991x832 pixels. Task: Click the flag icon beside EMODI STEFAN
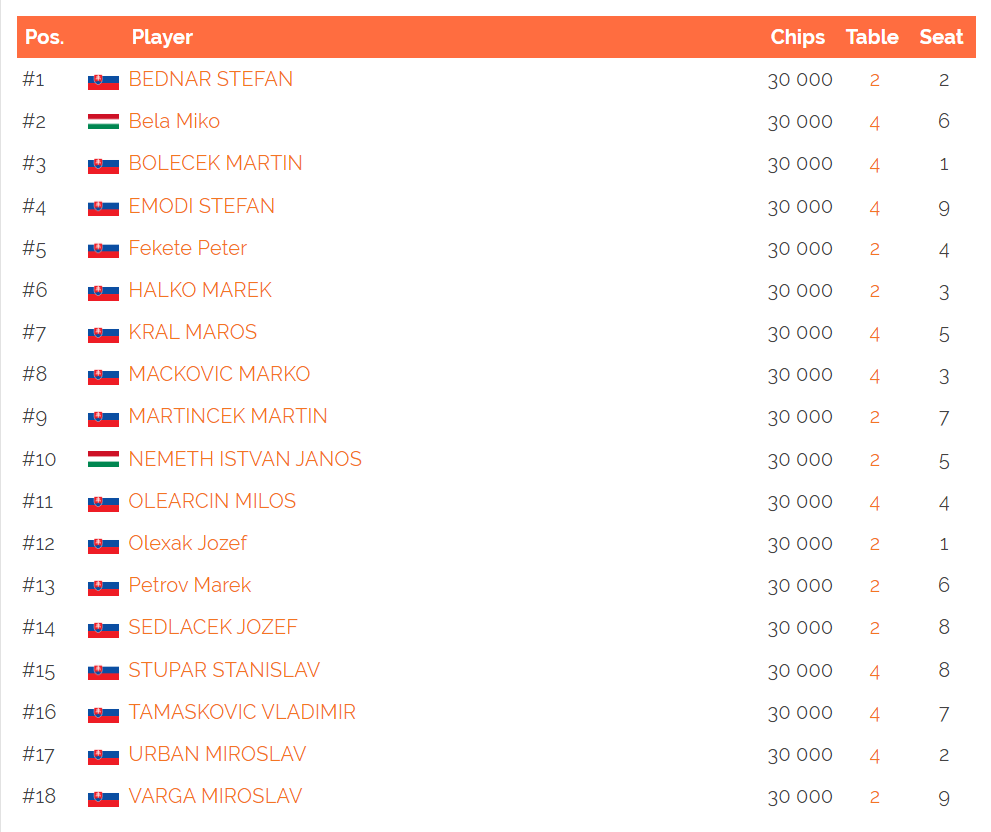[x=104, y=208]
